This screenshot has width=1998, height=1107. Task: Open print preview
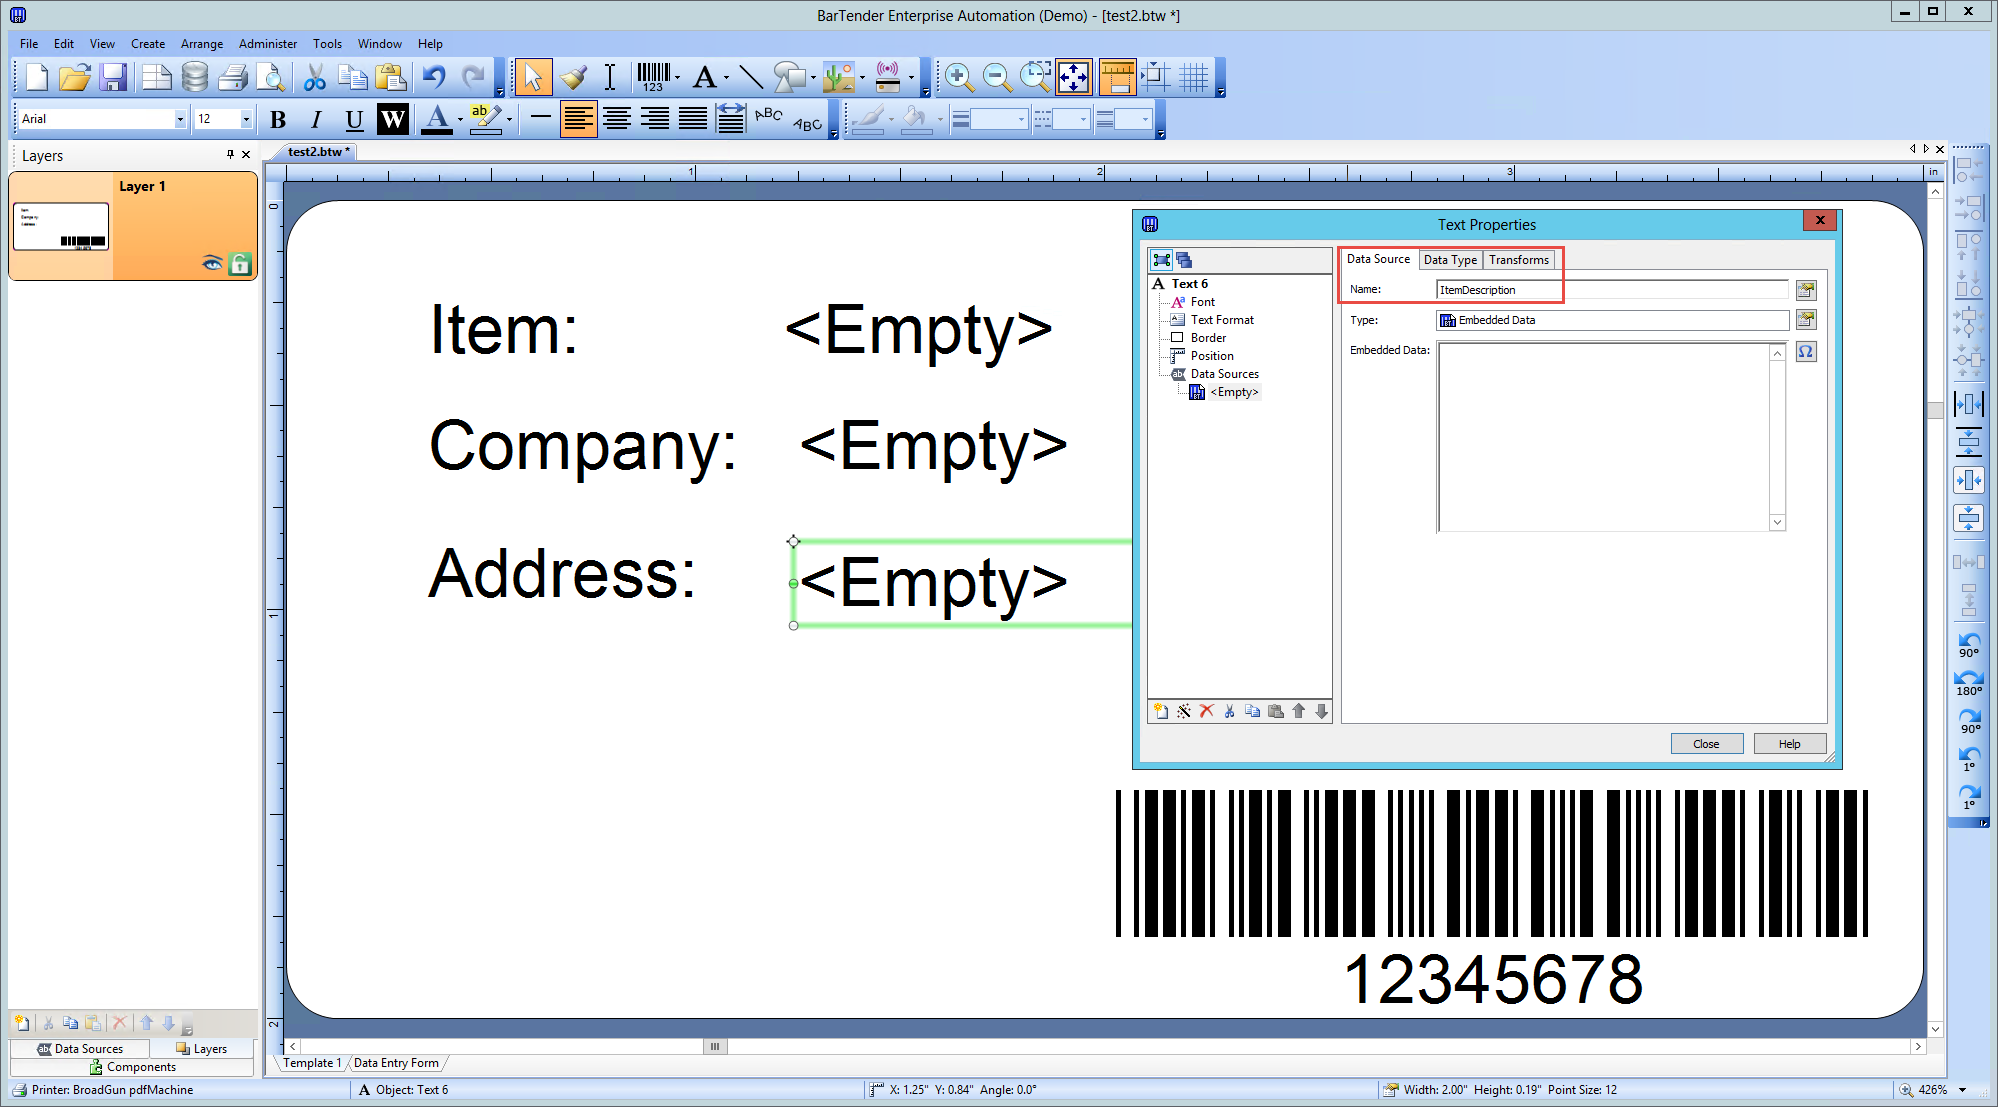pos(270,77)
